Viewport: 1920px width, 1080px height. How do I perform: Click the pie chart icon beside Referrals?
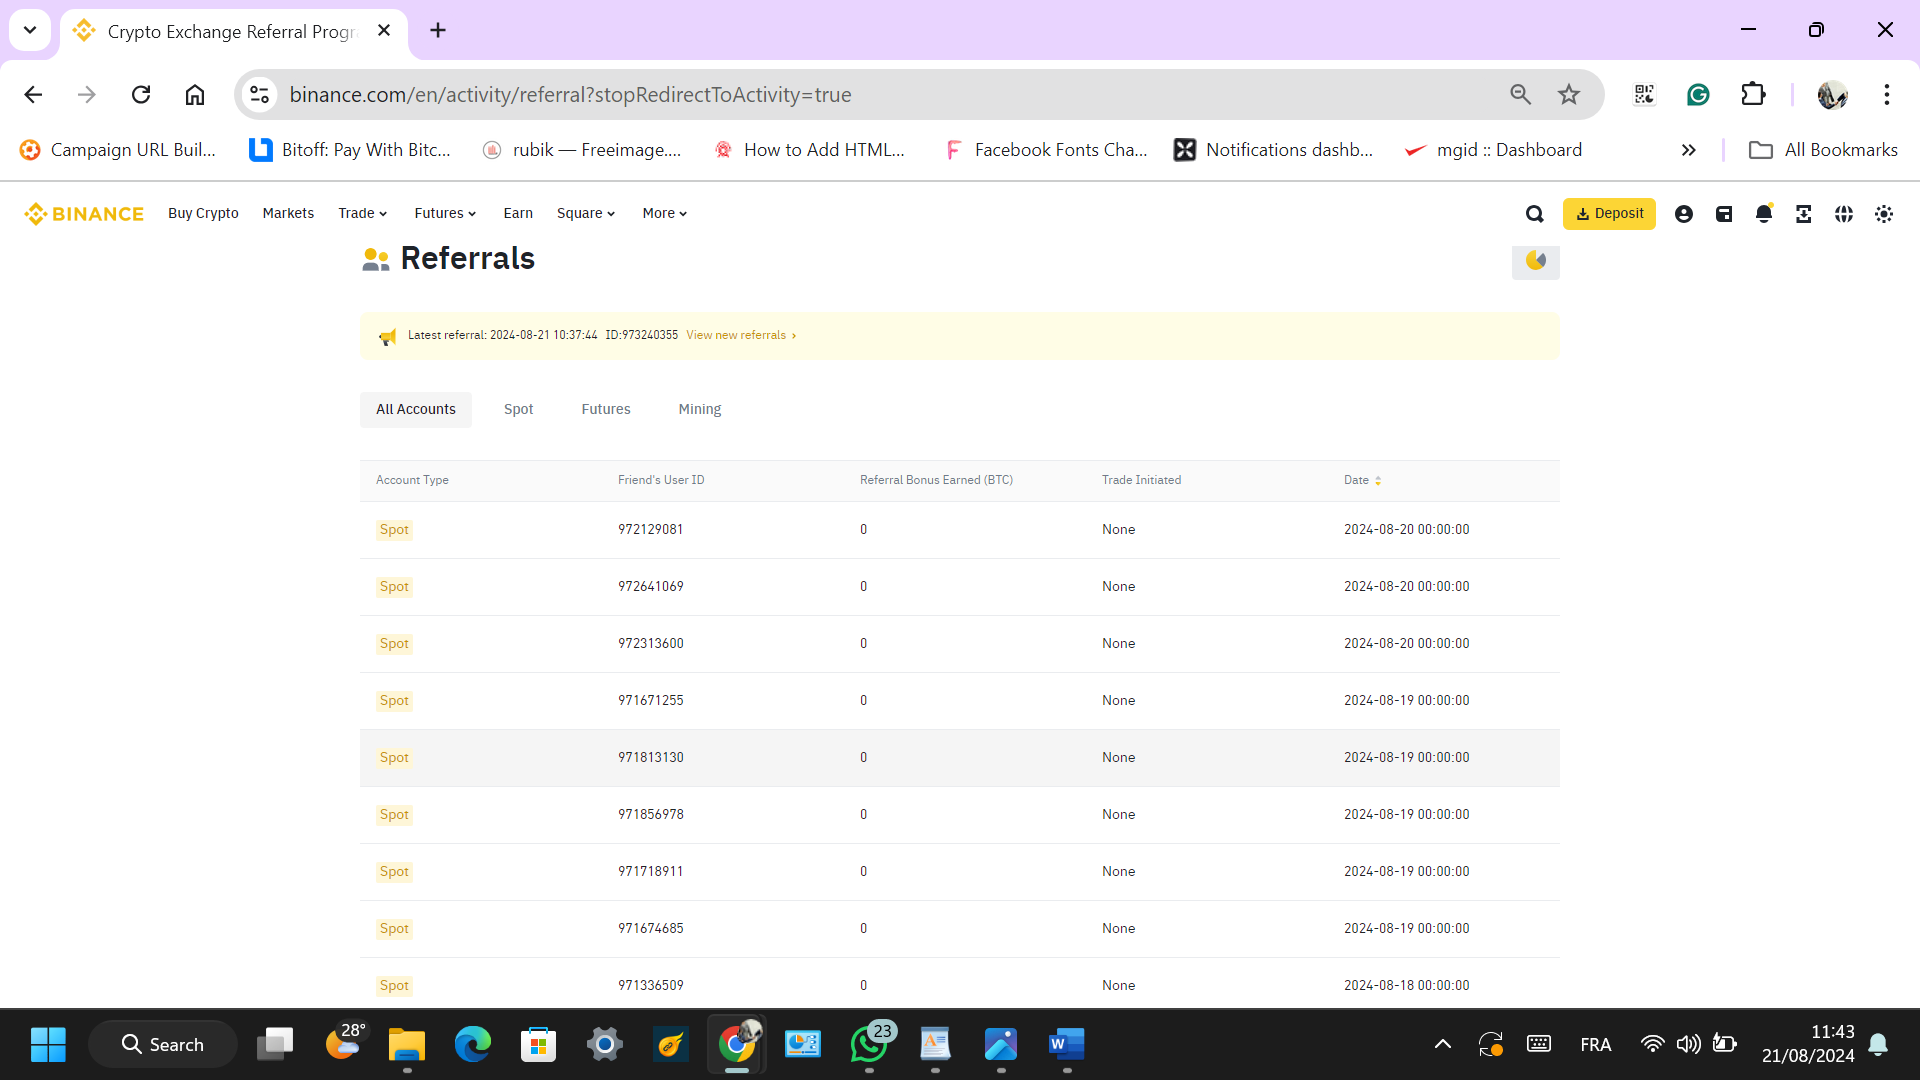point(1536,261)
